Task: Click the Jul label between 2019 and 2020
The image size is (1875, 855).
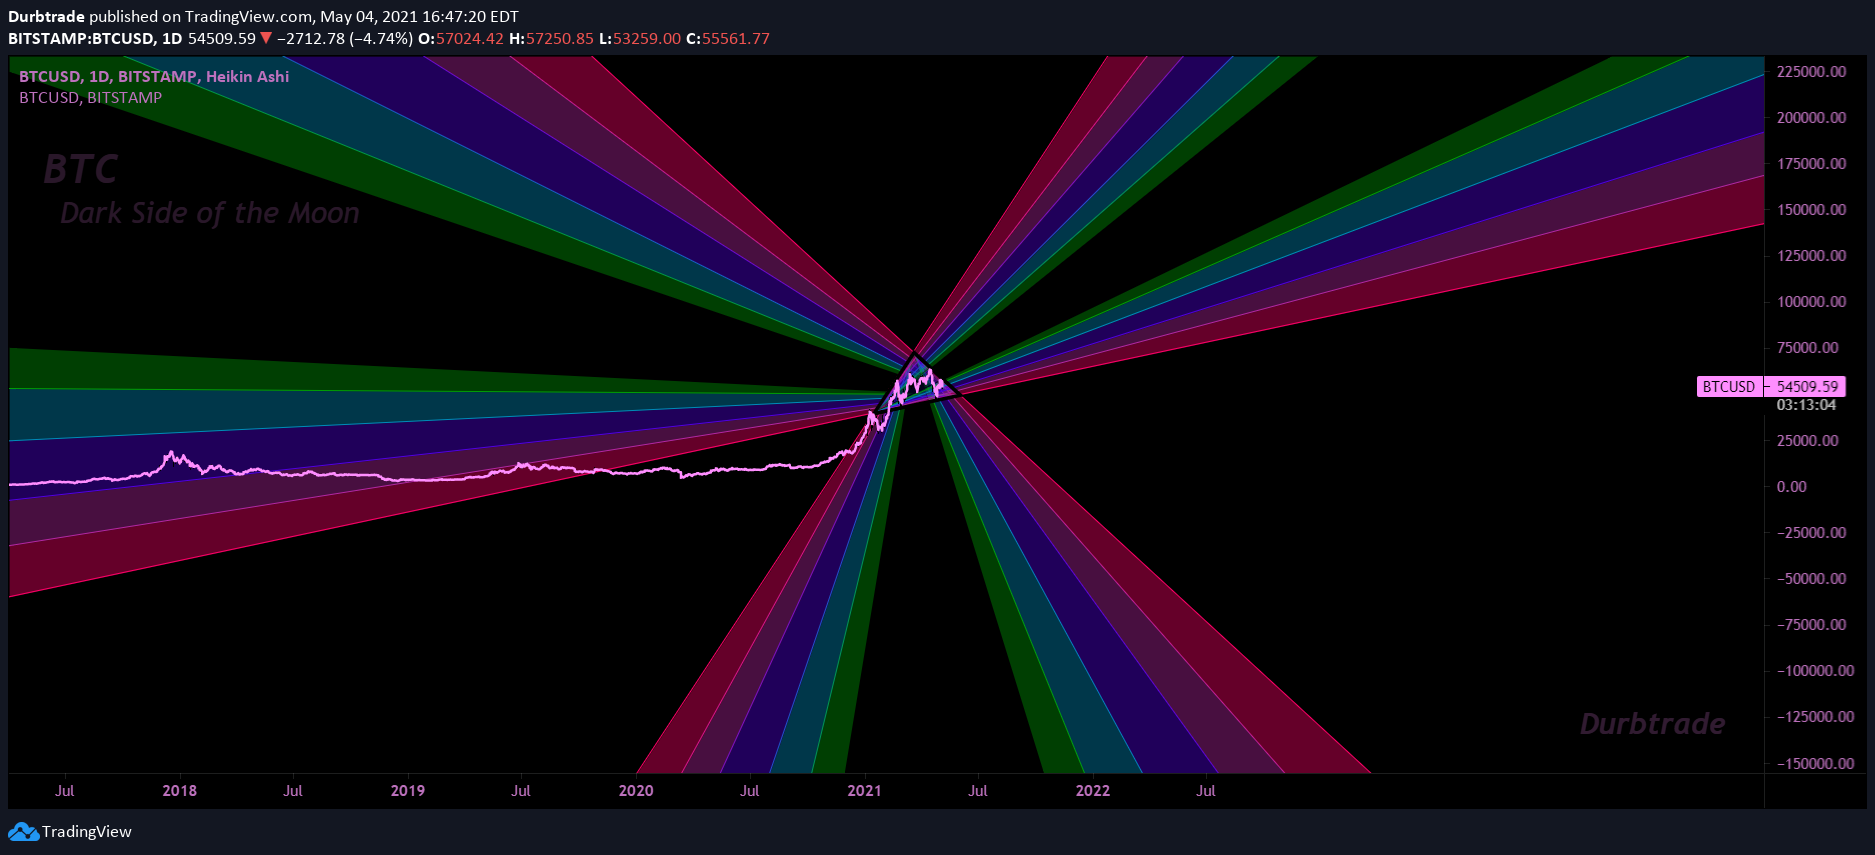Action: pos(521,791)
